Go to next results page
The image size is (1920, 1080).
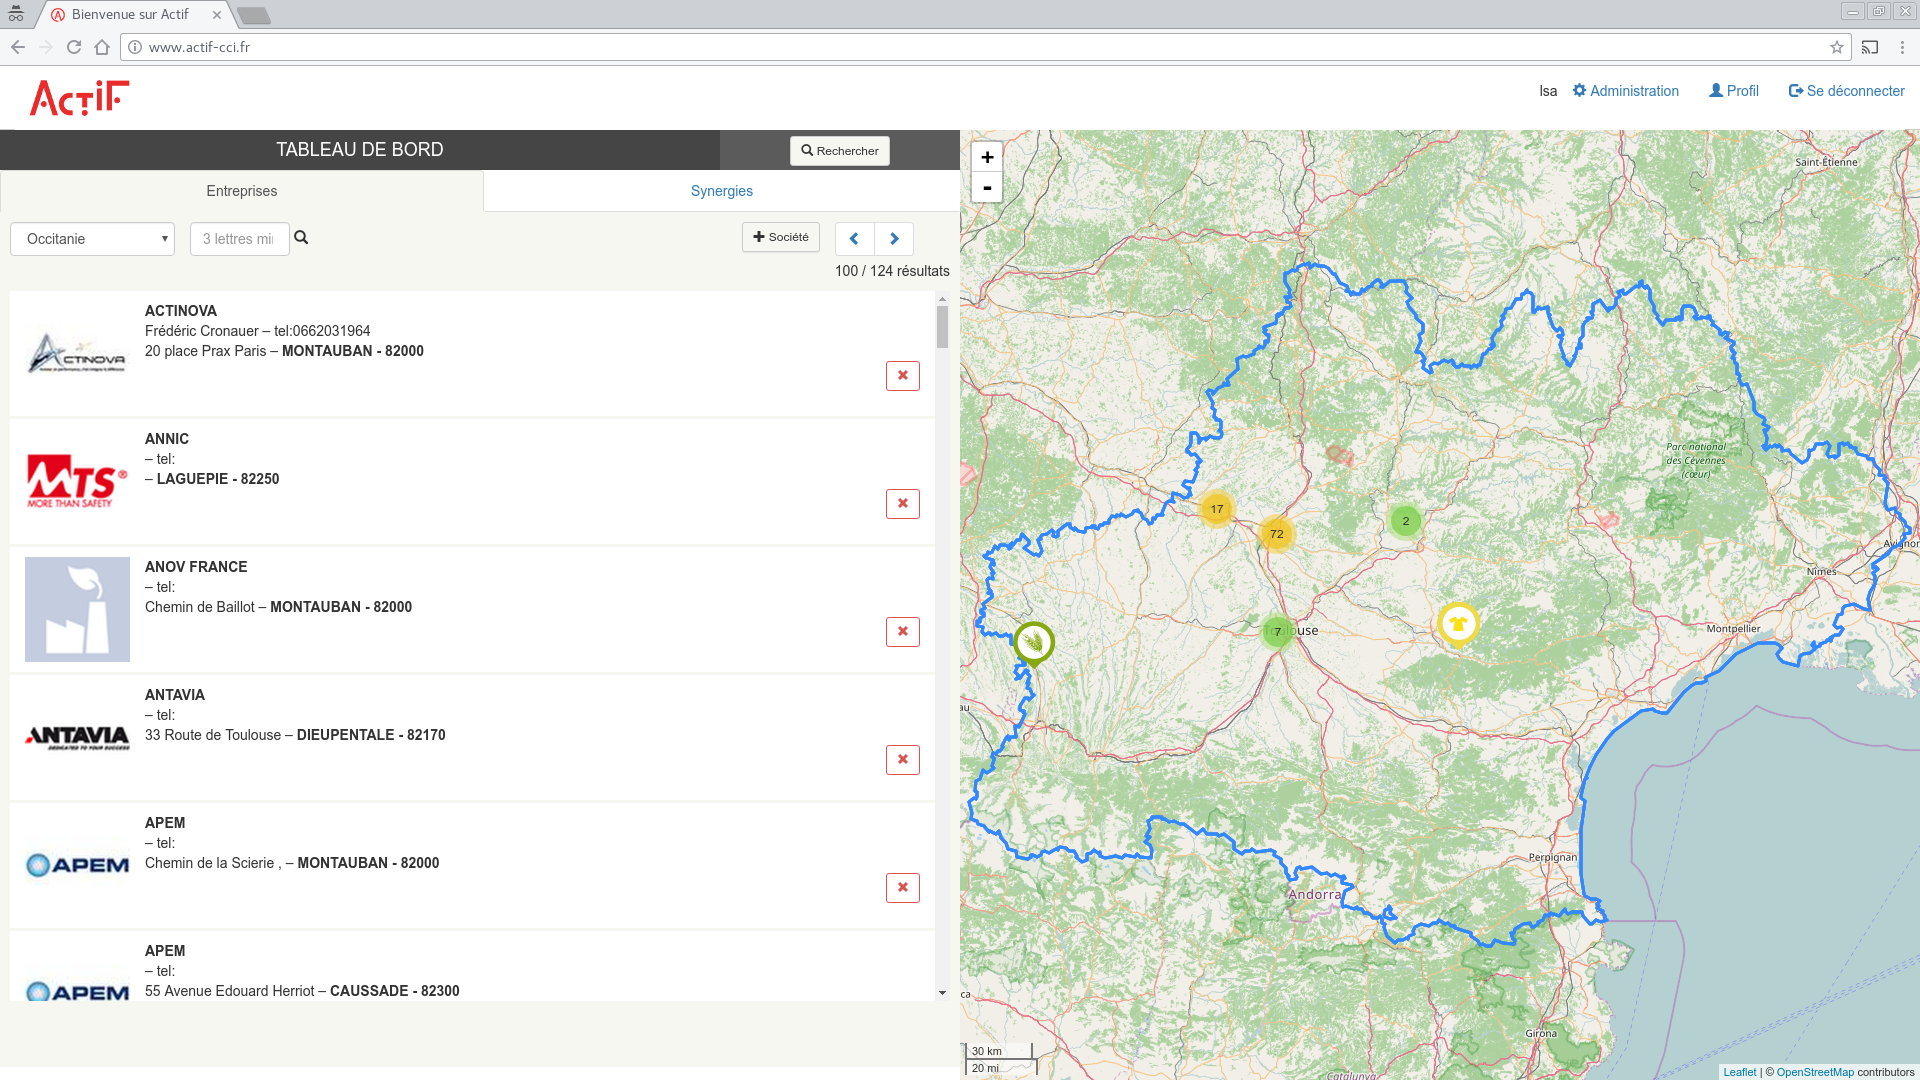[894, 239]
